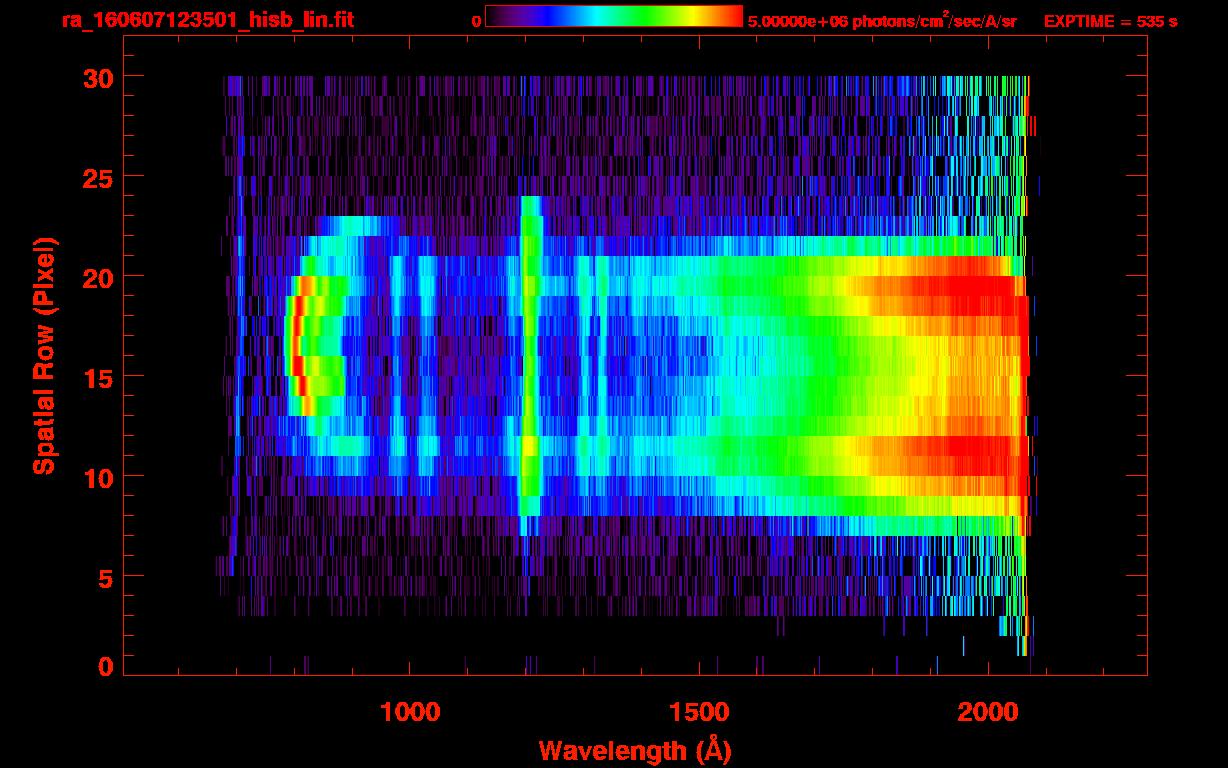Click the red arc feature near 800 Å
The width and height of the screenshot is (1228, 768).
point(297,345)
